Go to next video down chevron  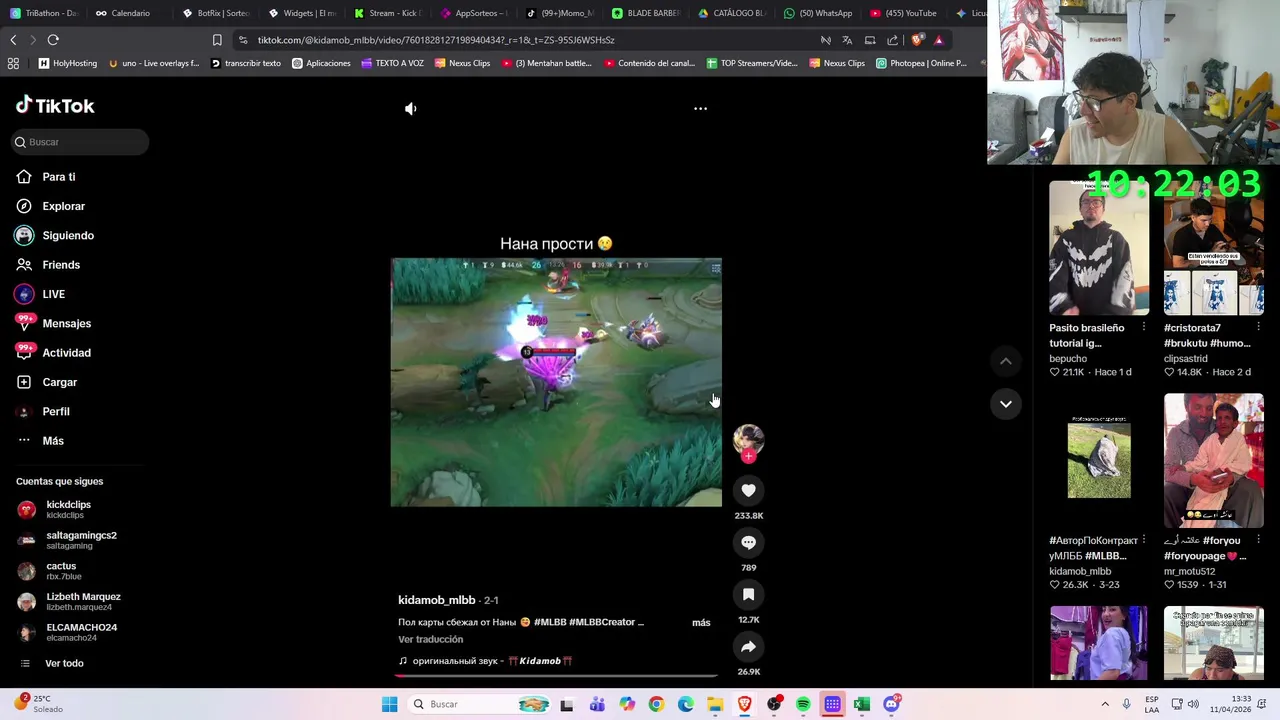click(x=1006, y=404)
